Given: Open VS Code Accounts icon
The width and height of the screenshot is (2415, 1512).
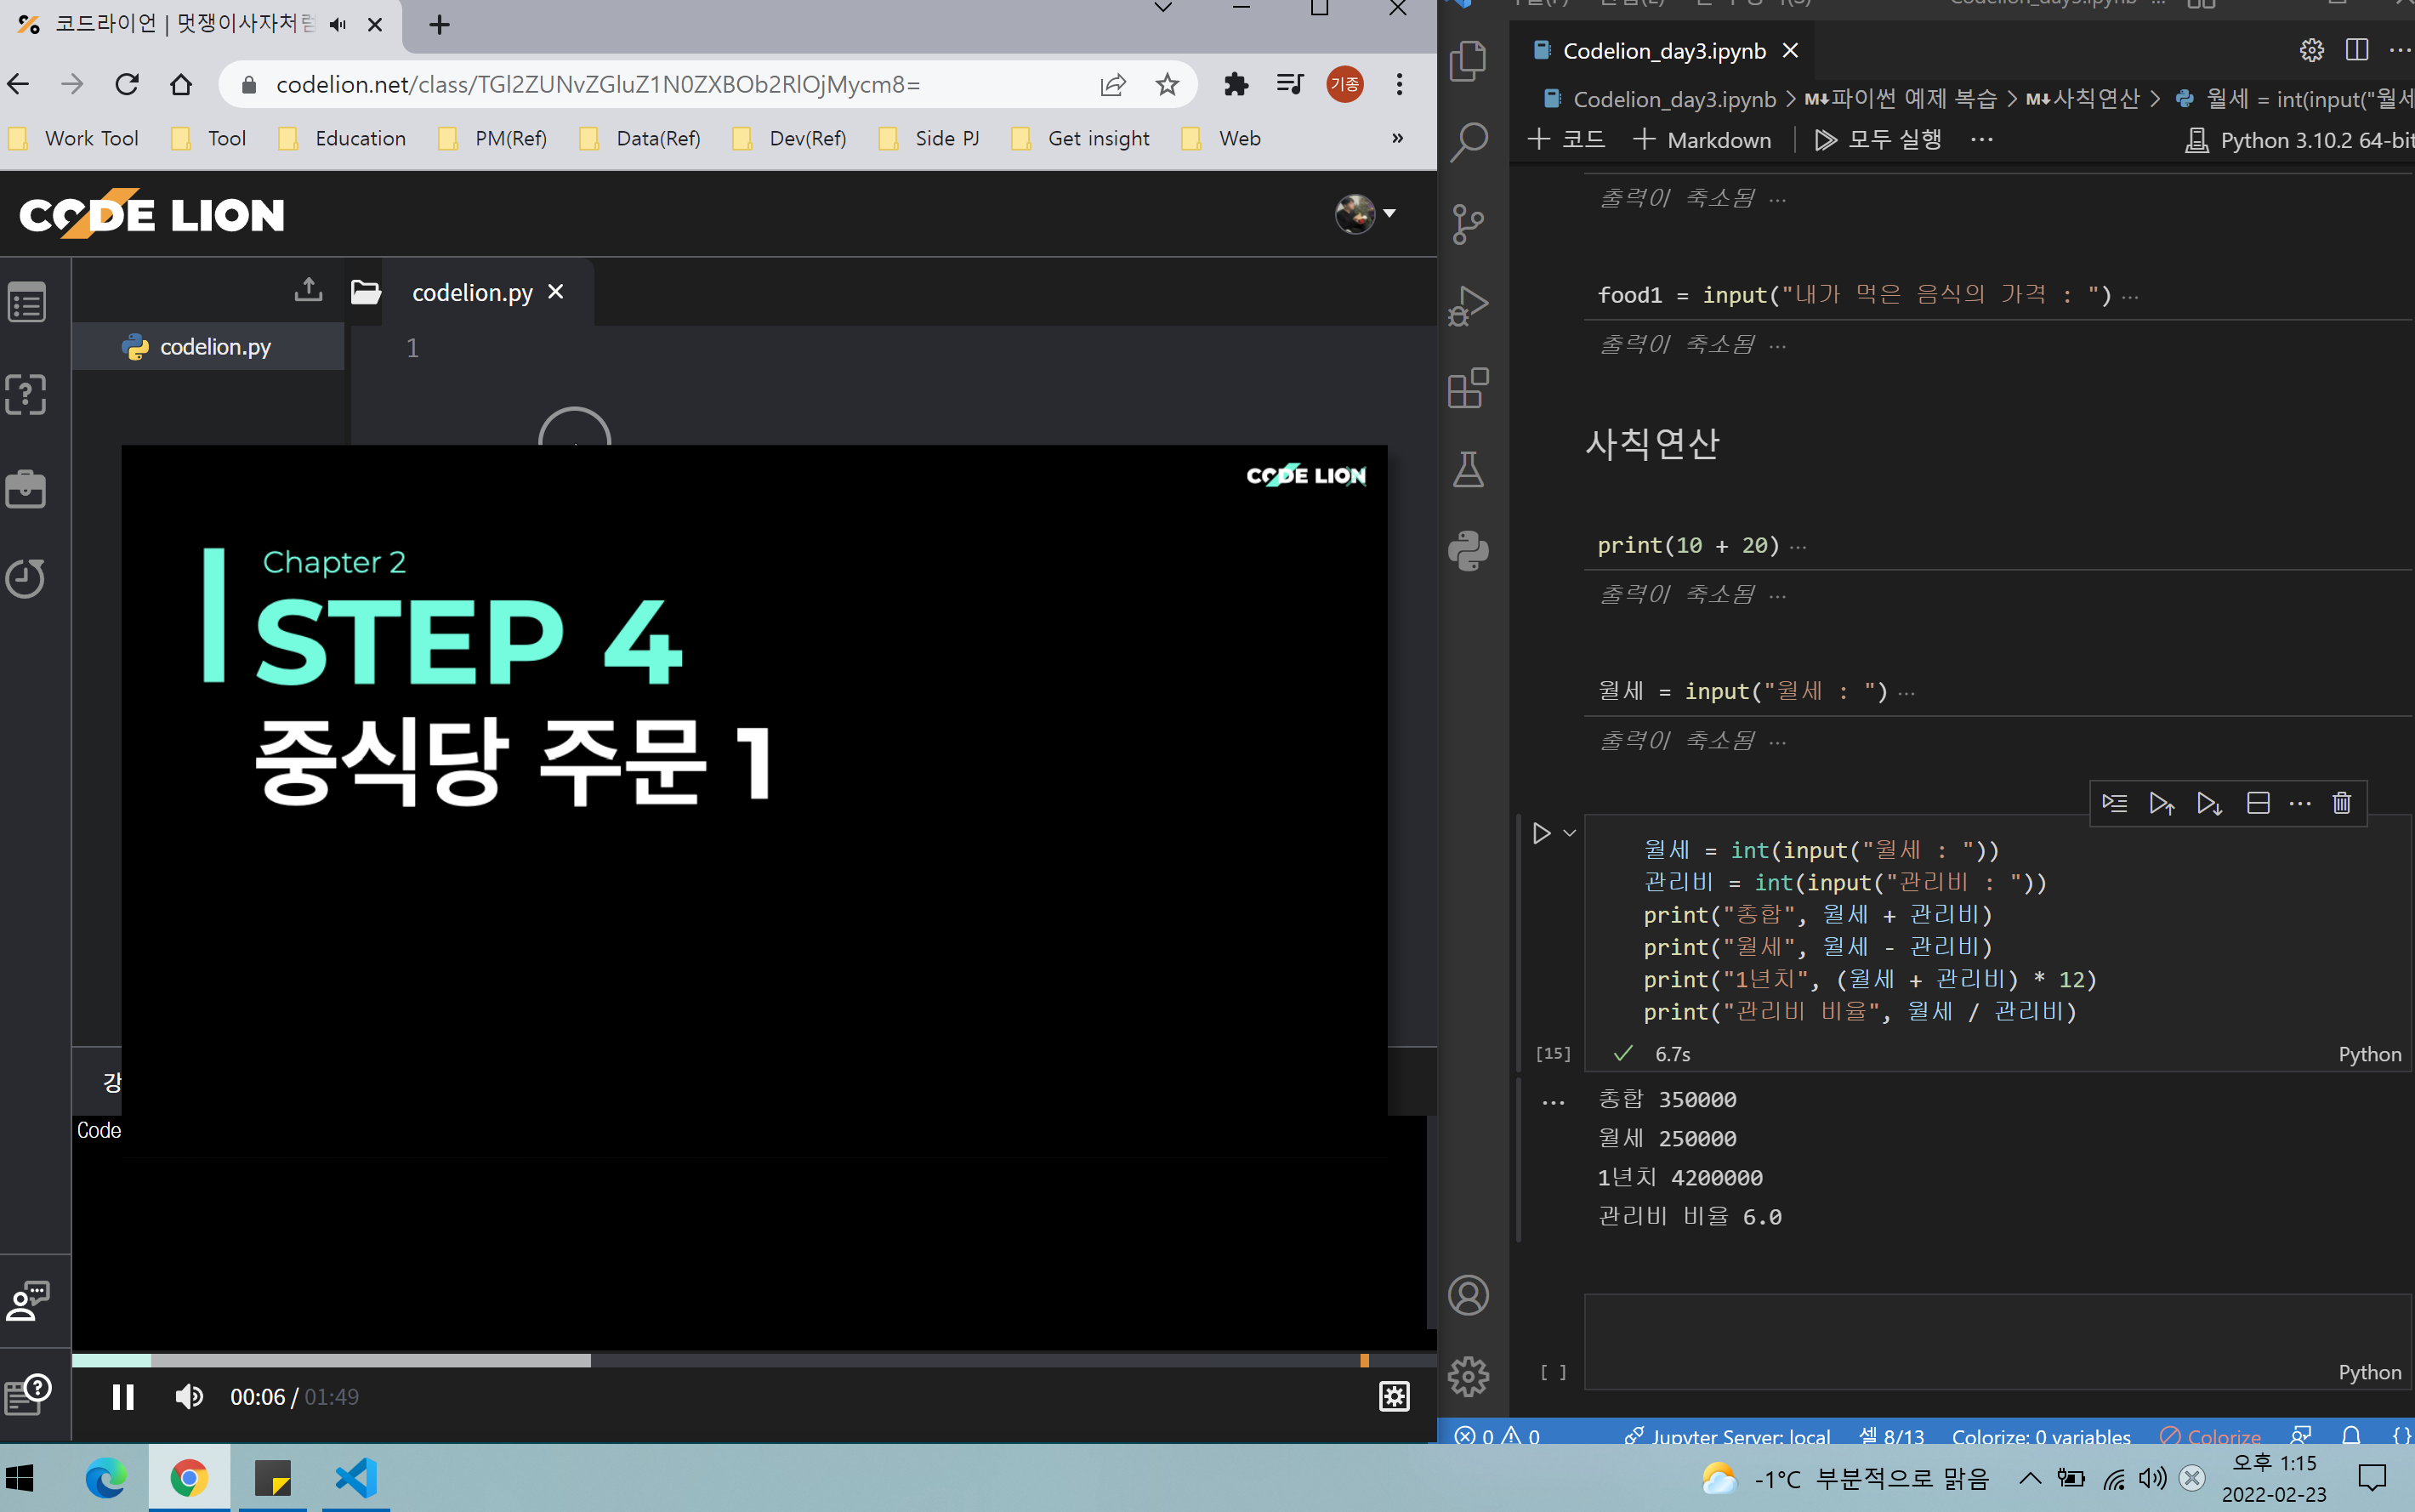Looking at the screenshot, I should [1467, 1295].
